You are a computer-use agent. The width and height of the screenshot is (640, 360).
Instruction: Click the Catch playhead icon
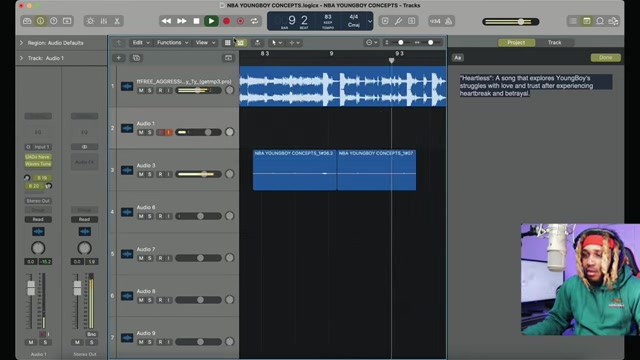(x=257, y=42)
